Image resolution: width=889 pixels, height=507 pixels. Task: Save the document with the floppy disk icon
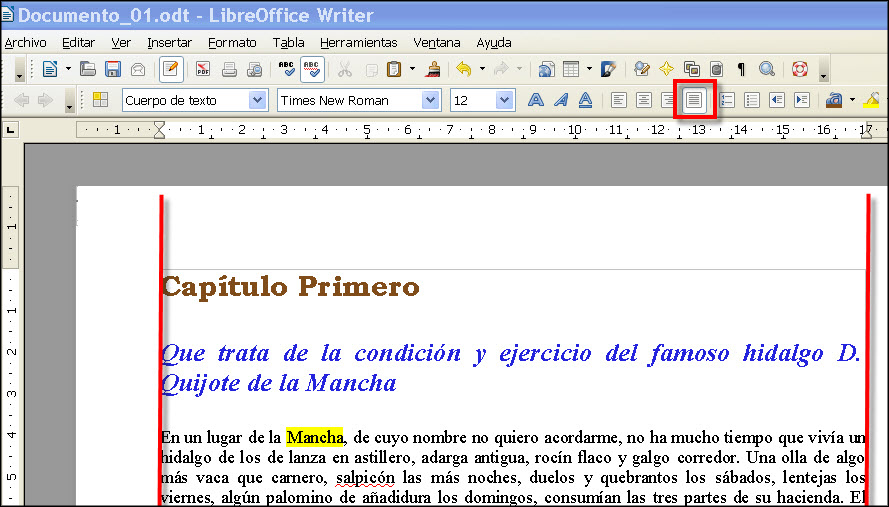pos(113,69)
